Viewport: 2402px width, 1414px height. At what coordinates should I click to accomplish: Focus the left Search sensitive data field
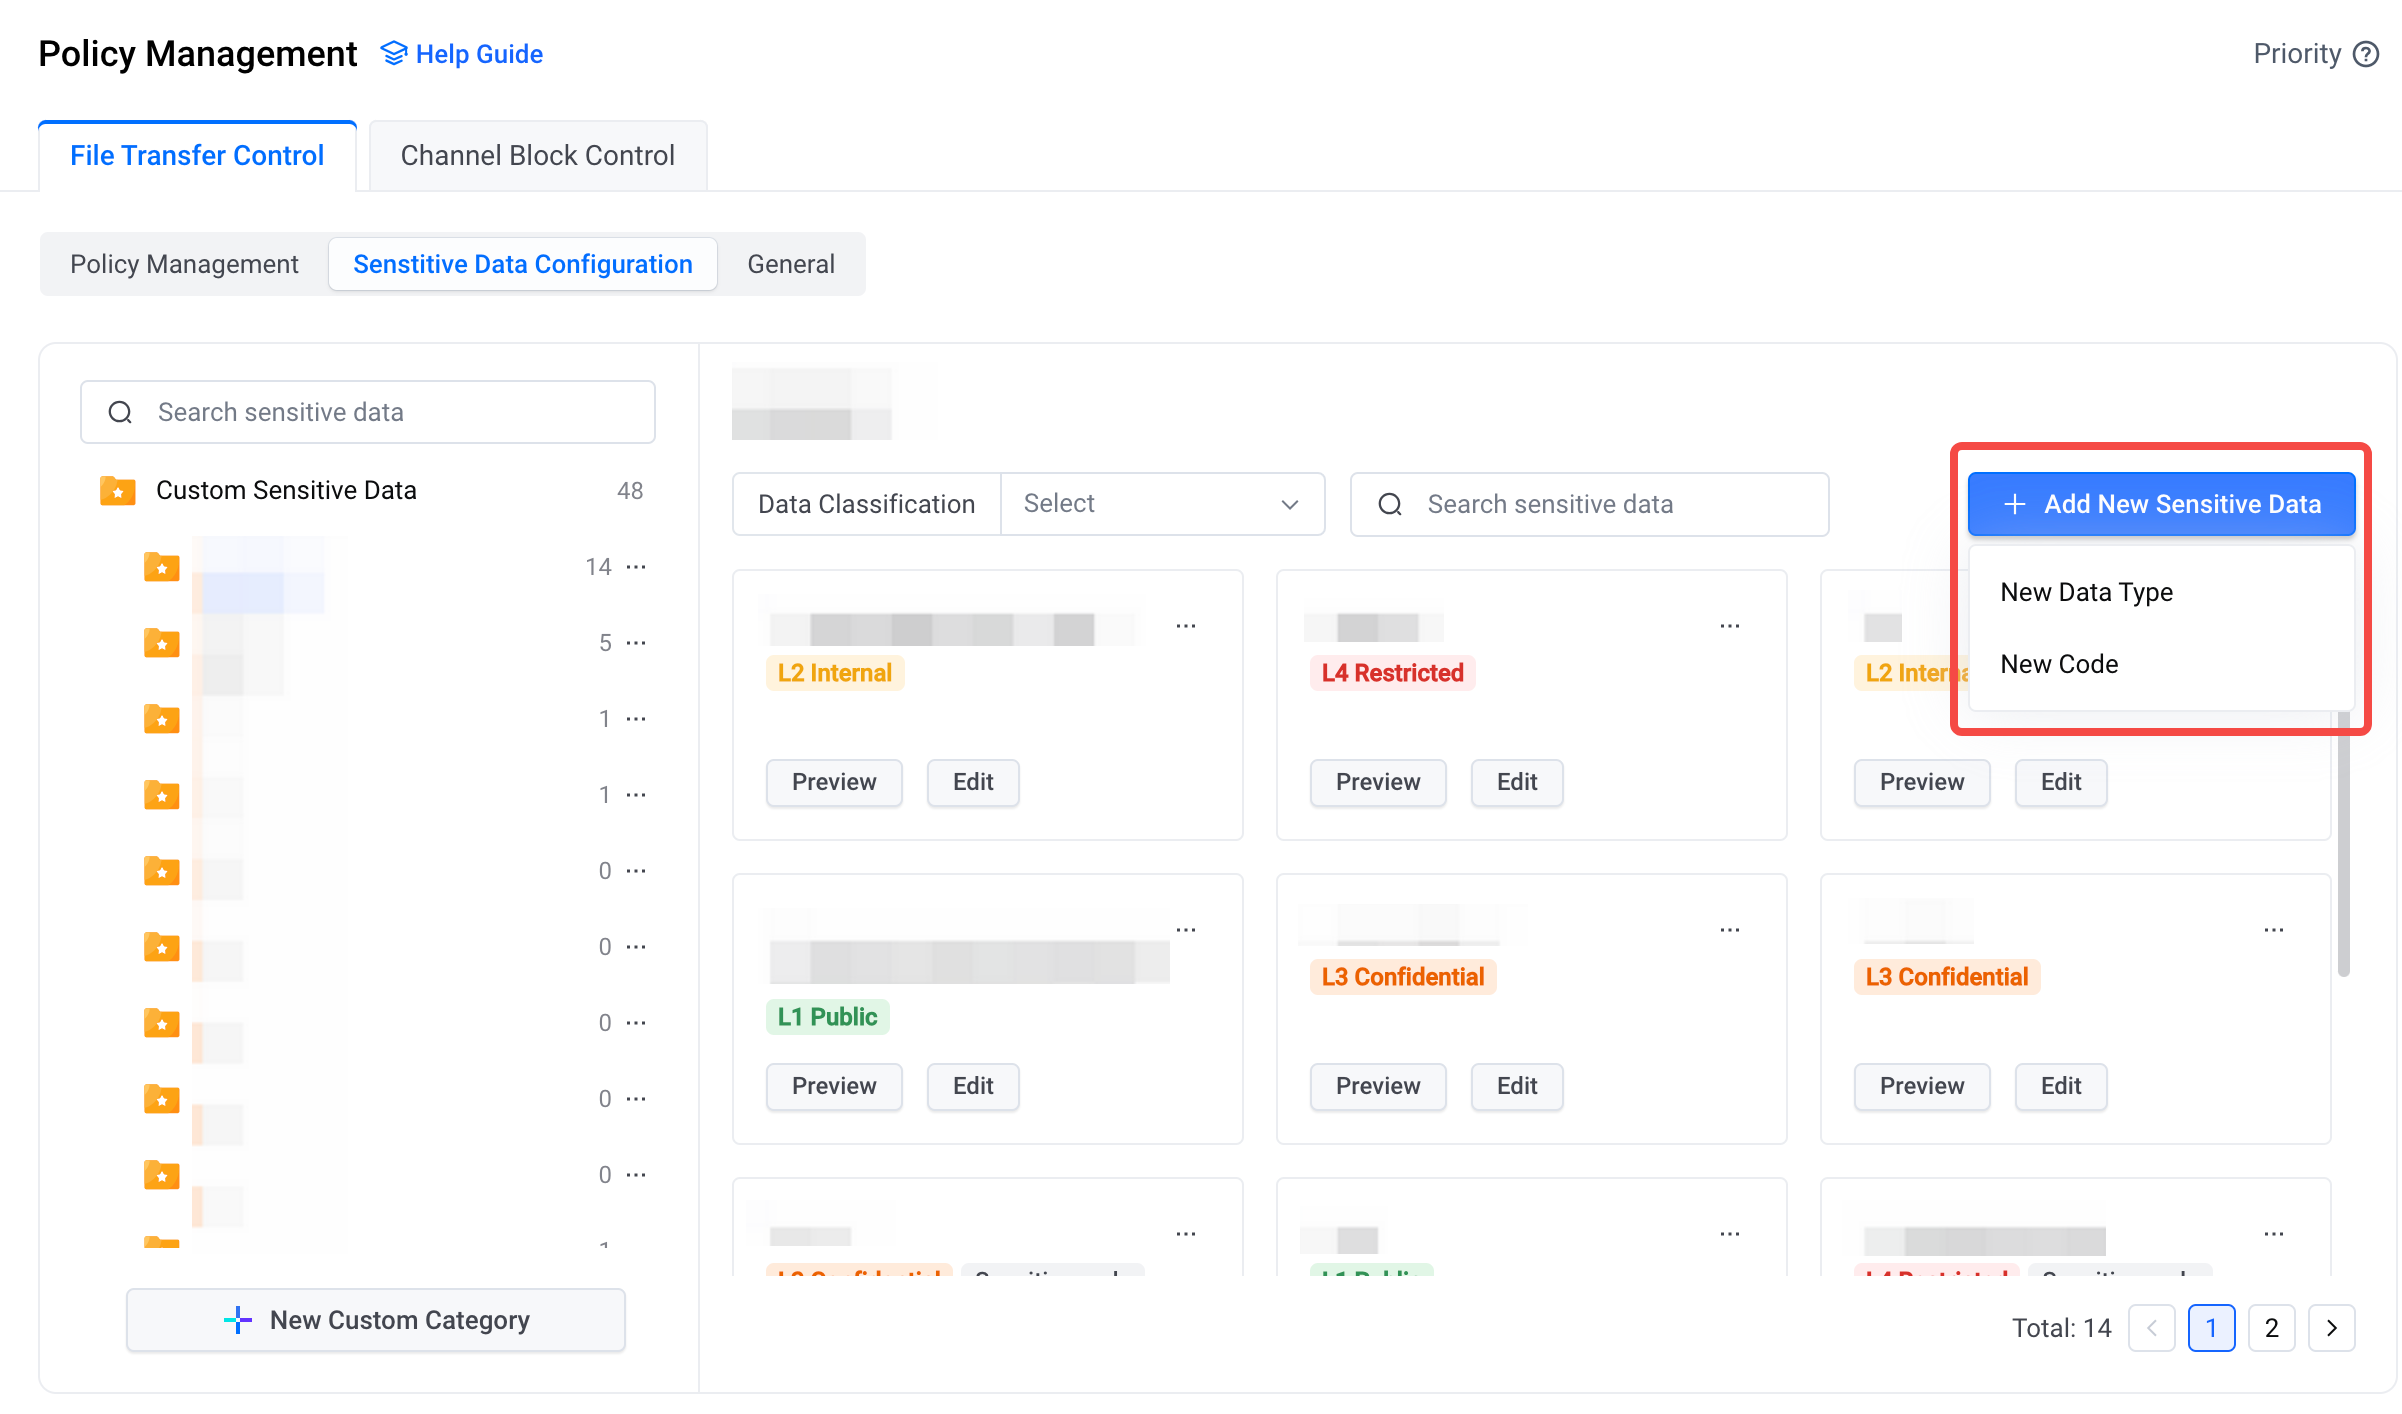(x=368, y=412)
